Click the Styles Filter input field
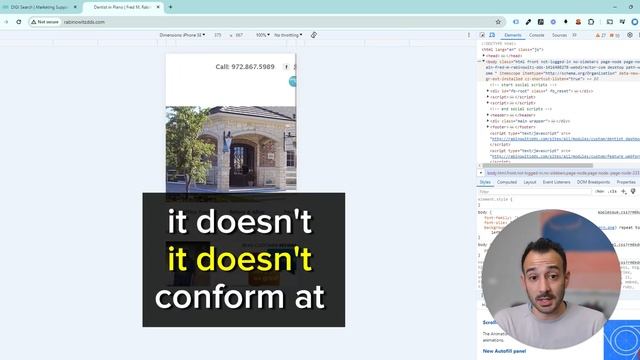This screenshot has height=360, width=640. coord(534,191)
